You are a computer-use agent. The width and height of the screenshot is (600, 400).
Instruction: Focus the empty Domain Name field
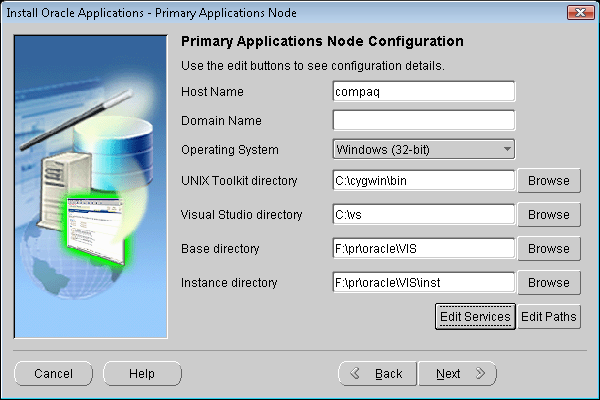point(423,120)
